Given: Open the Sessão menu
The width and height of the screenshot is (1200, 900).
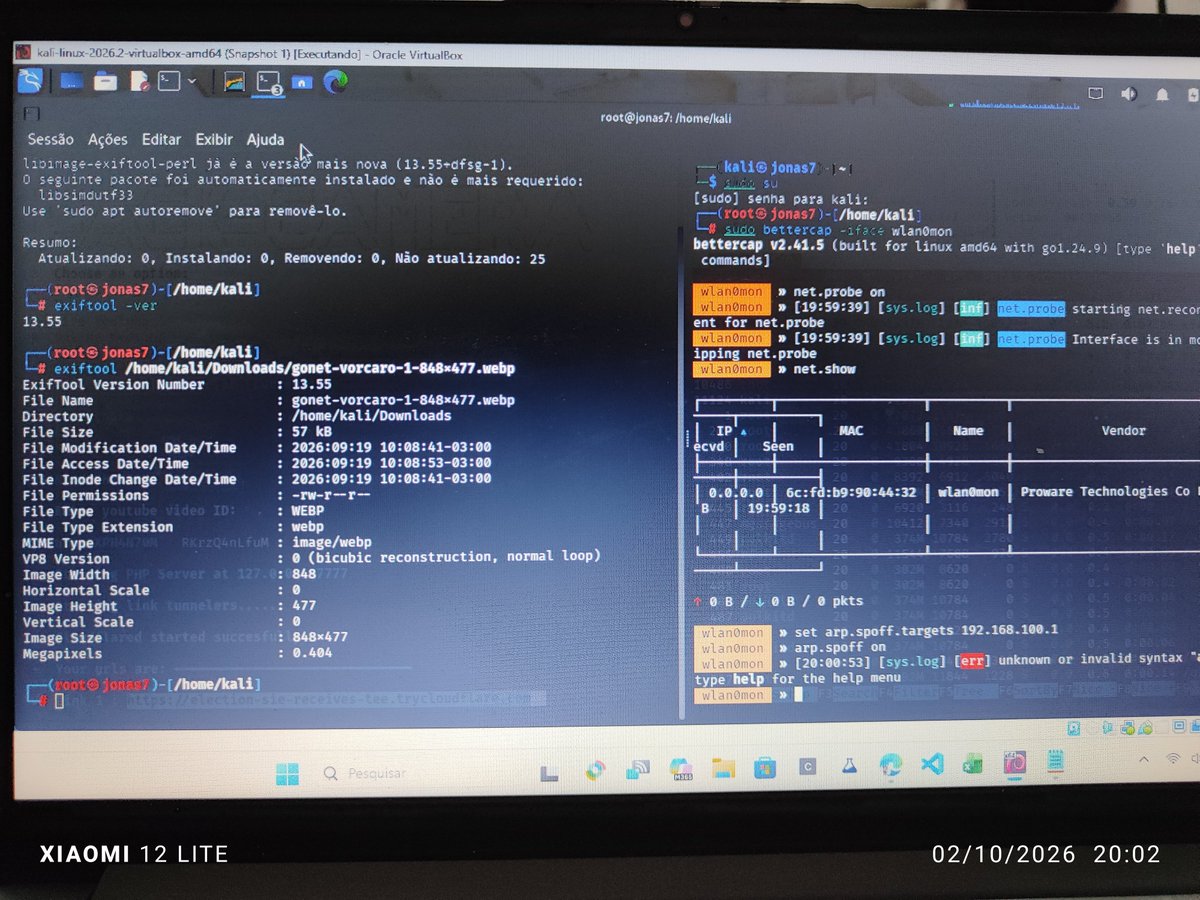Looking at the screenshot, I should point(51,140).
